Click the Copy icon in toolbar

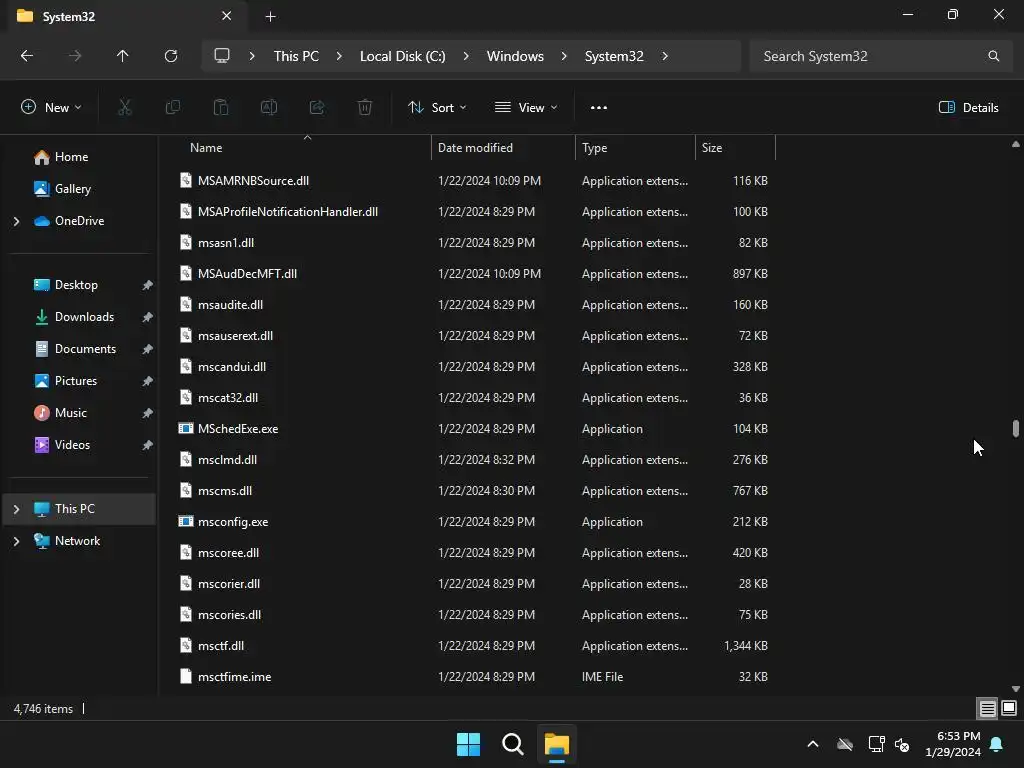click(172, 108)
